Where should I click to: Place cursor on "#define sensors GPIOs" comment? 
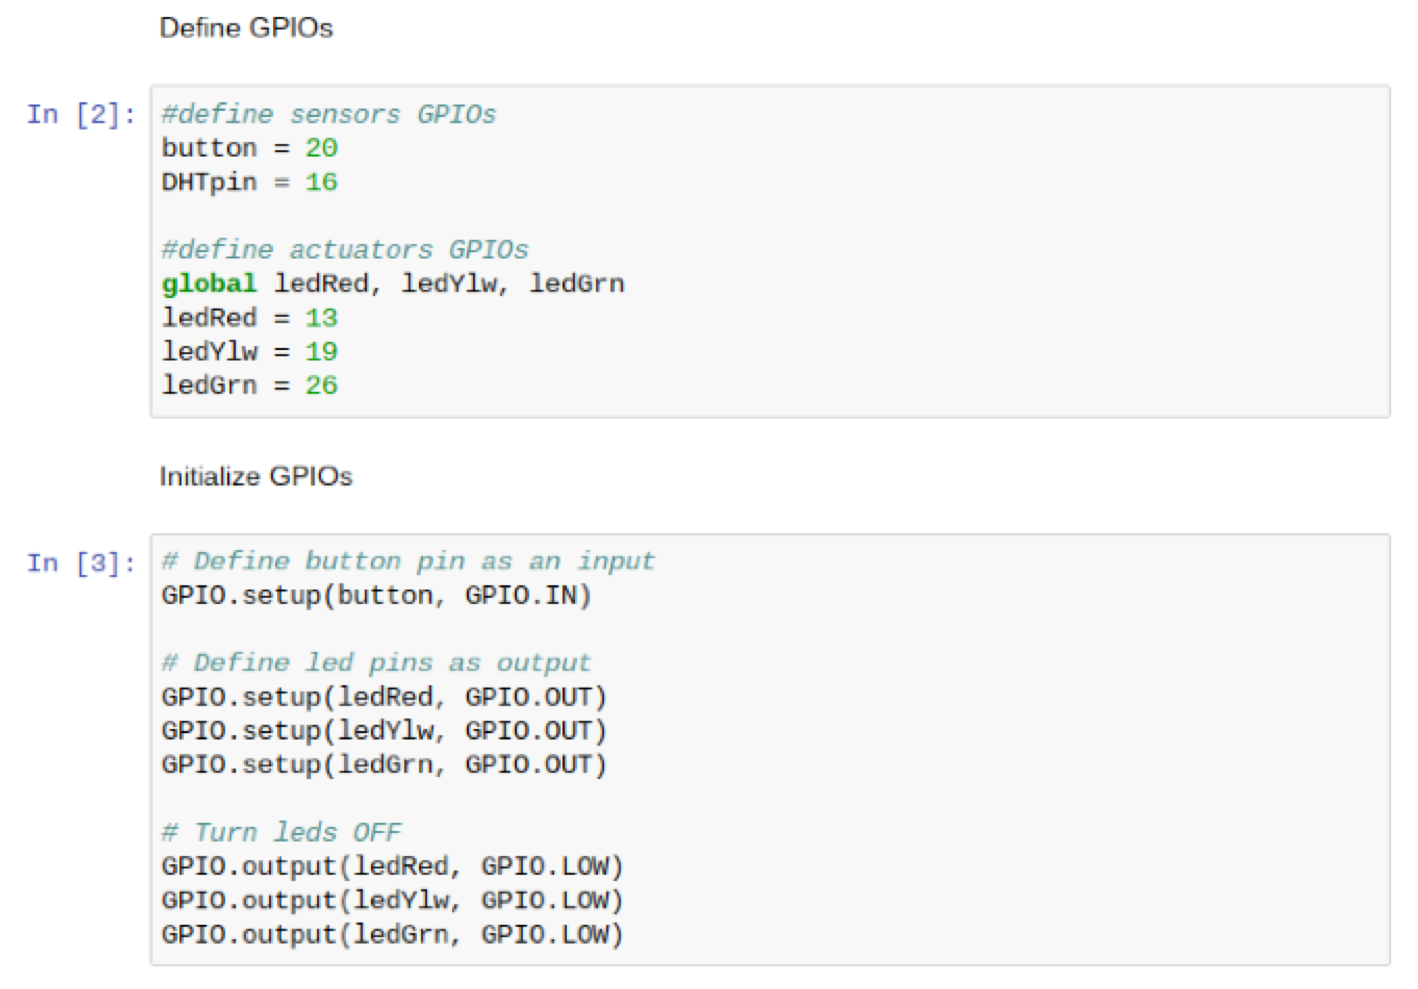(x=328, y=115)
